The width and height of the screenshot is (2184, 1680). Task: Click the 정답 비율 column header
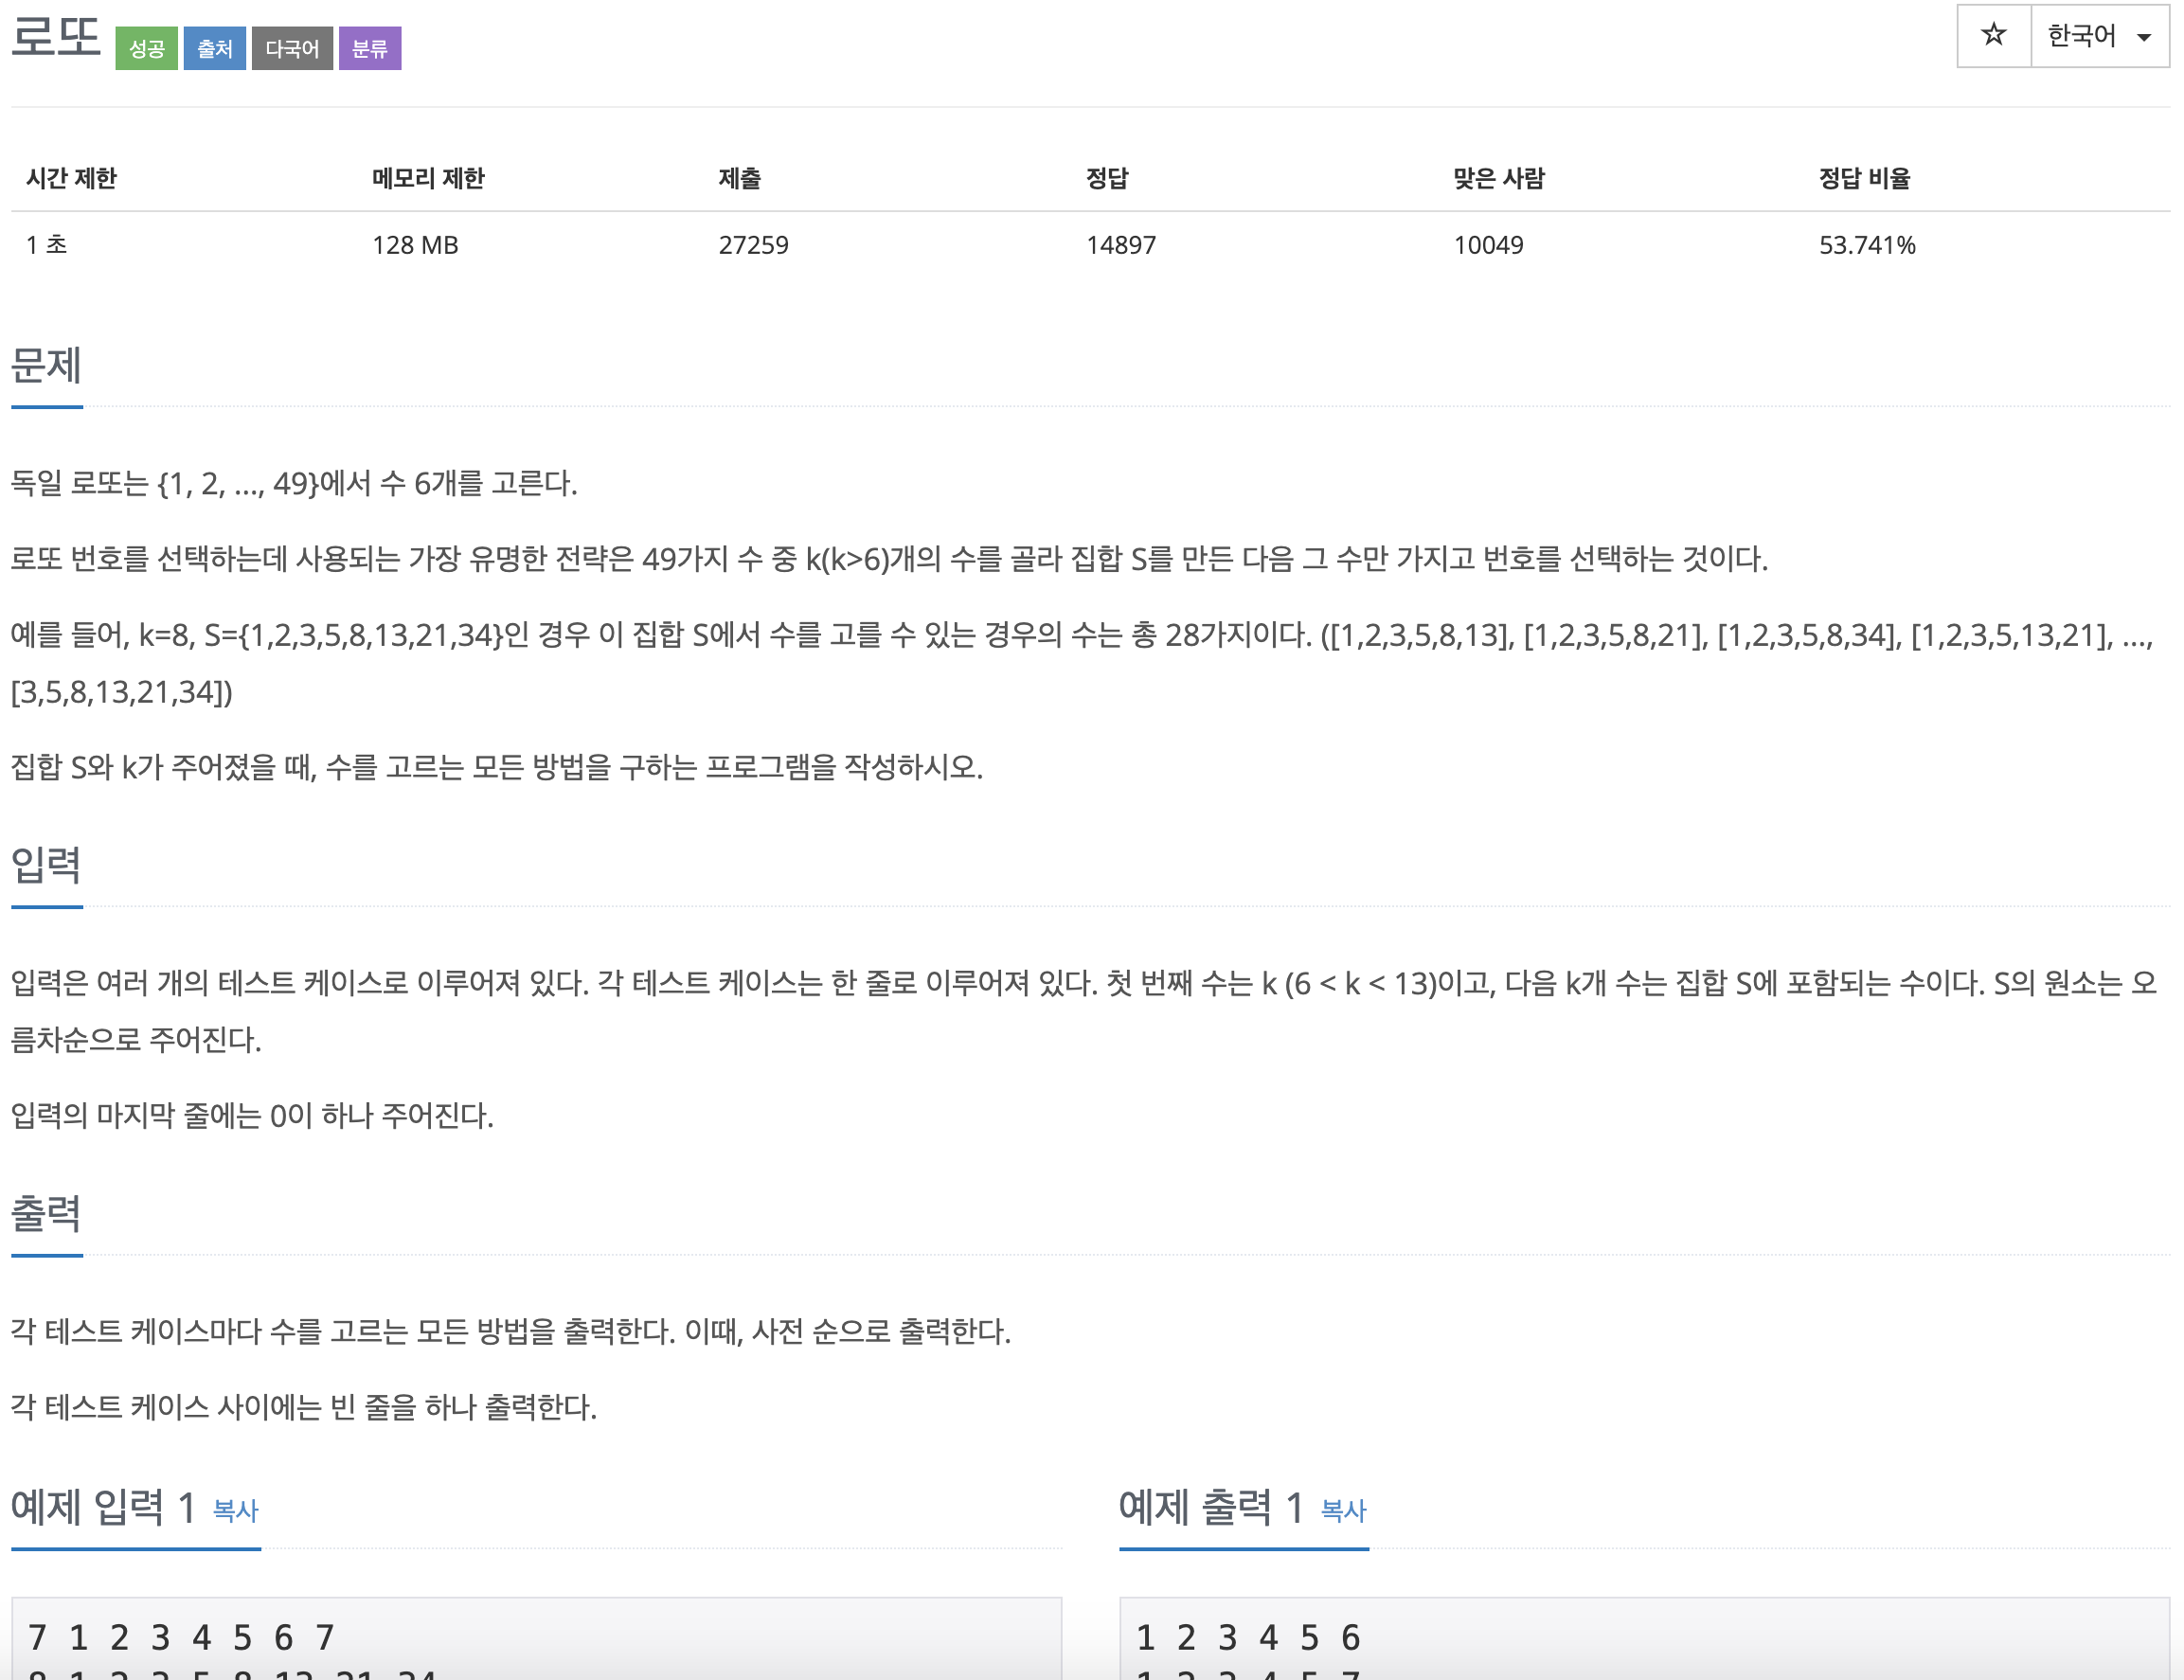[1863, 178]
